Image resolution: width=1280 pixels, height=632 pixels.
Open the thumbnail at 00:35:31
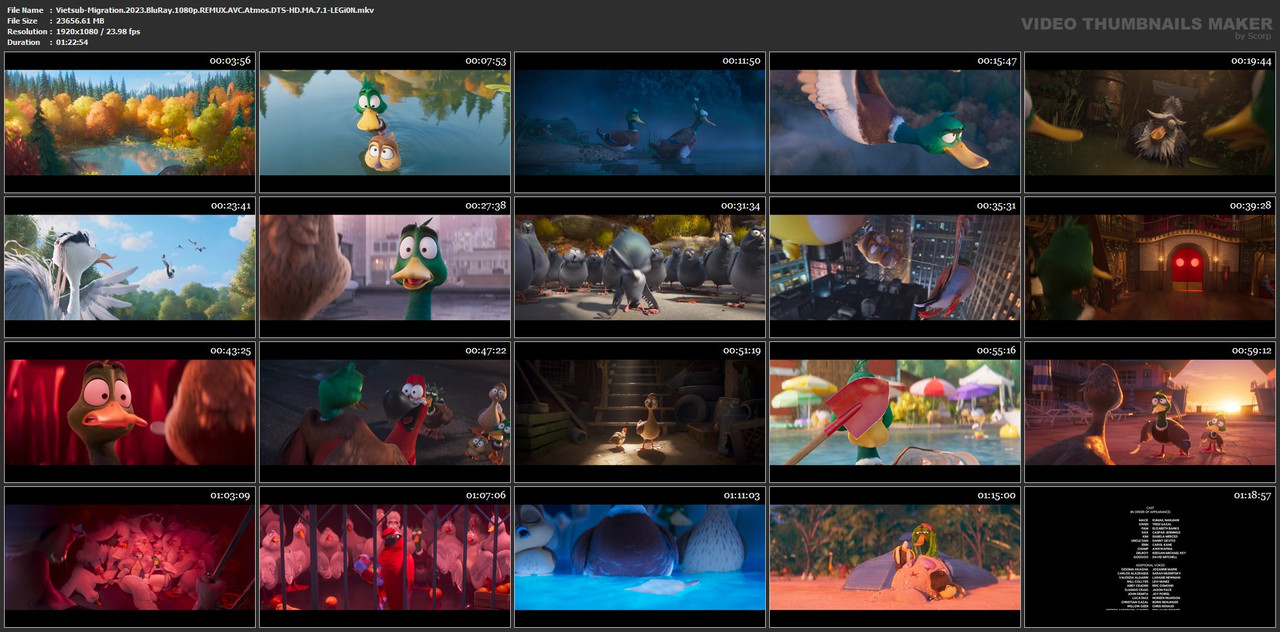895,267
